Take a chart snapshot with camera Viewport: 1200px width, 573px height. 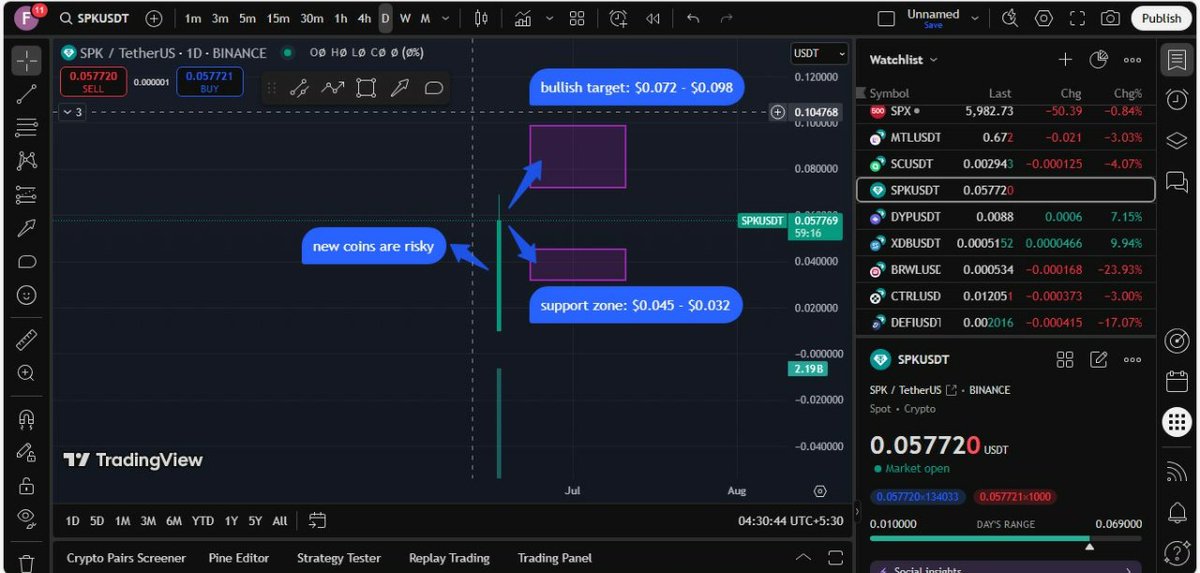pyautogui.click(x=1110, y=18)
